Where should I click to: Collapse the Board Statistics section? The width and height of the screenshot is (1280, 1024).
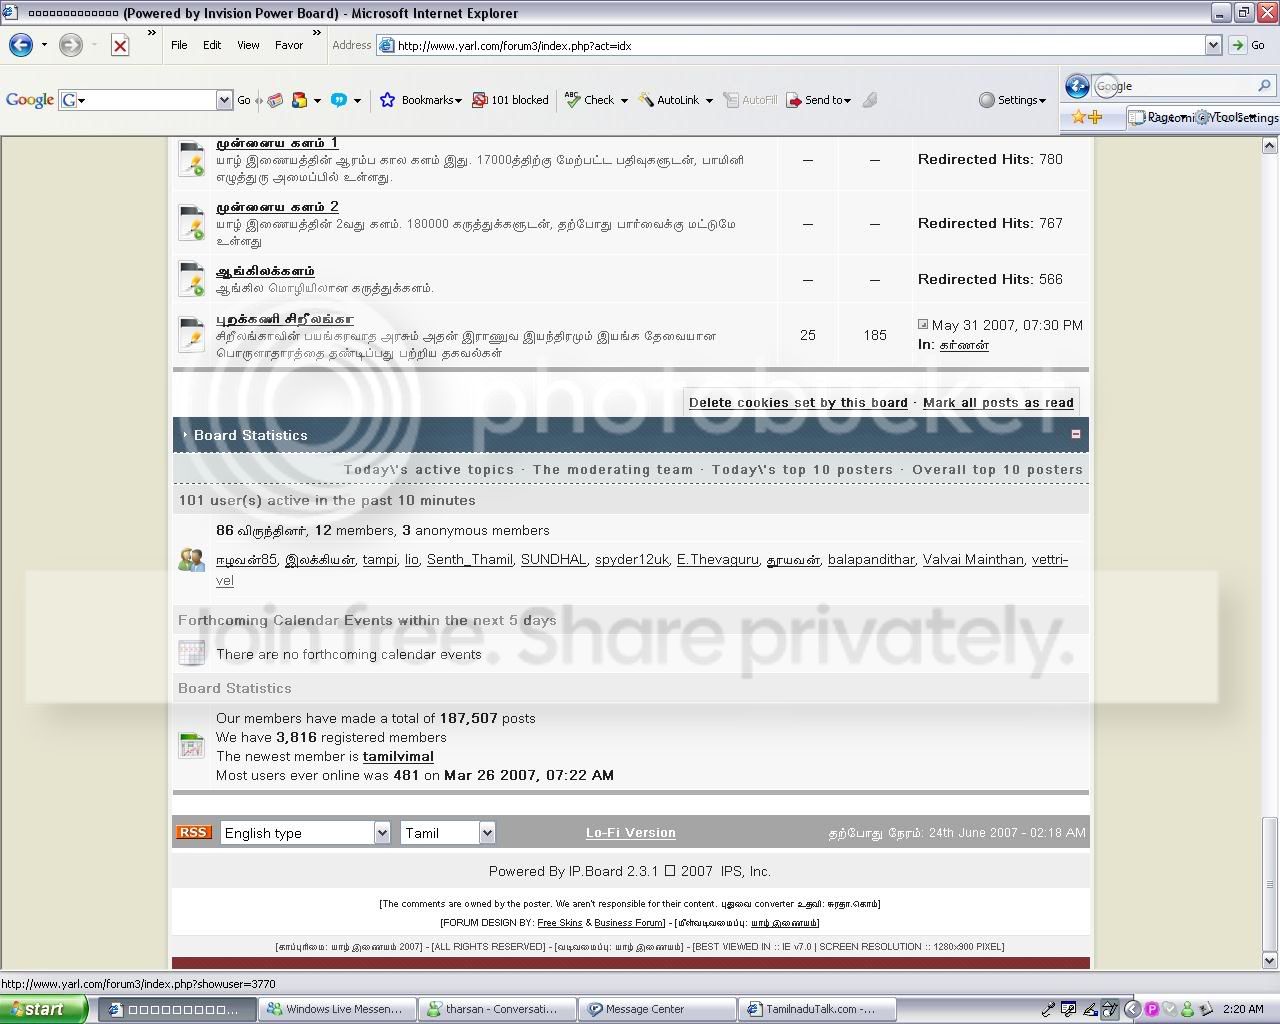1076,435
